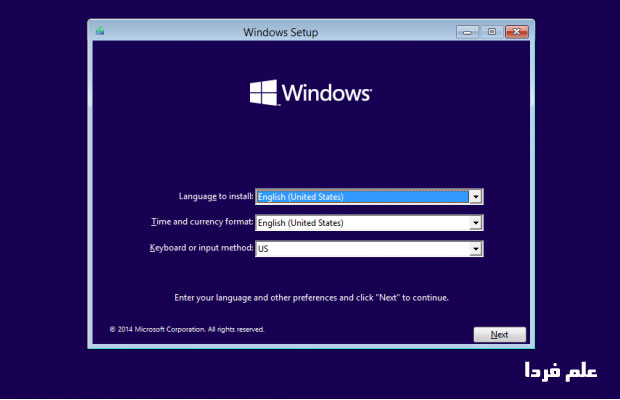Click the "Language to install" label
The width and height of the screenshot is (620, 400).
click(216, 197)
